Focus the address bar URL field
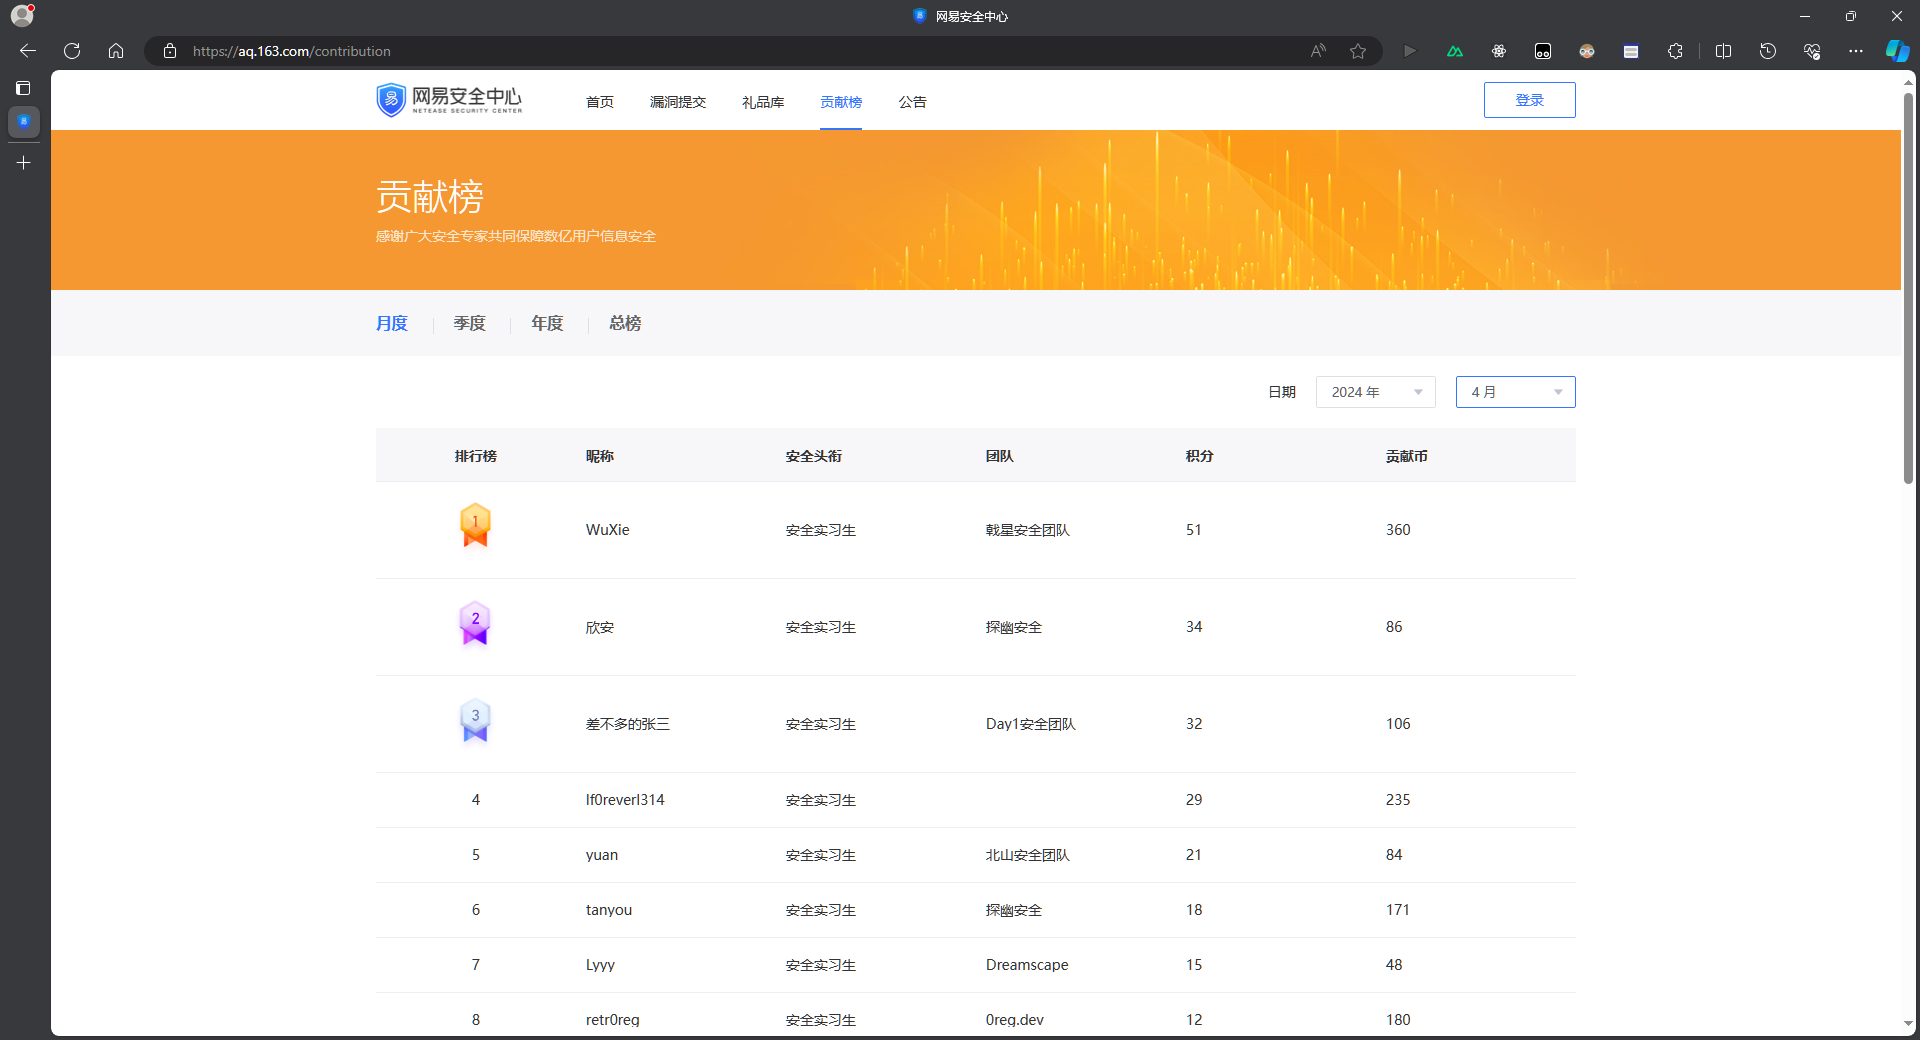Image resolution: width=1920 pixels, height=1040 pixels. point(740,51)
